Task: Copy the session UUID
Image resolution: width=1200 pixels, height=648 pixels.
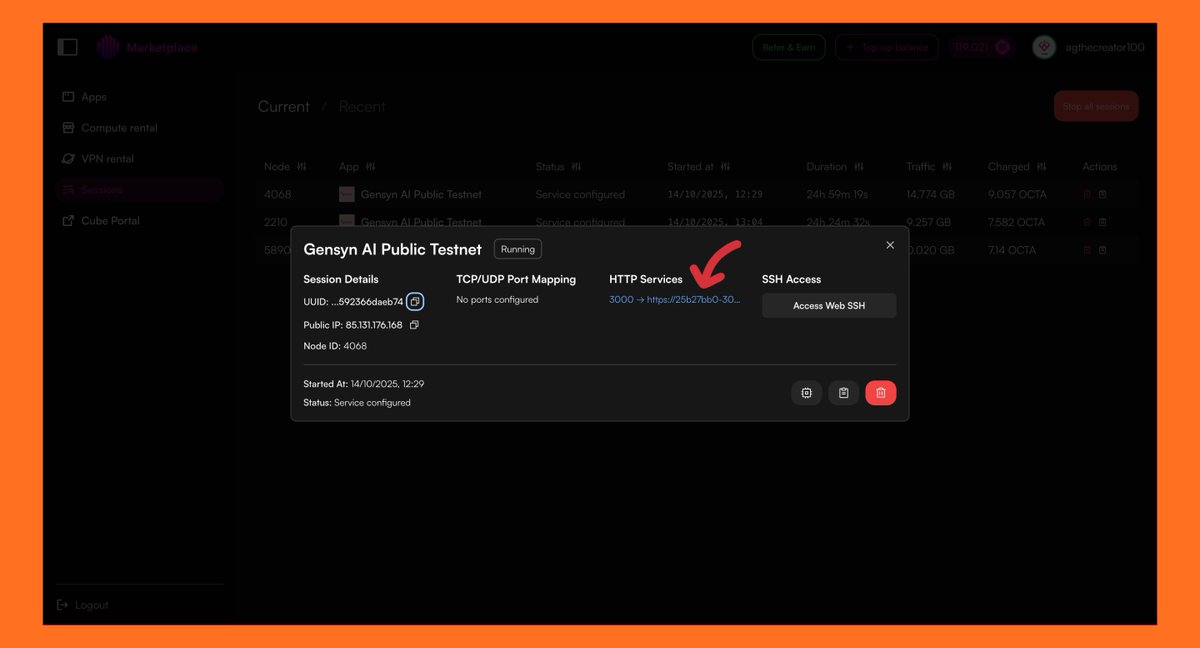Action: tap(415, 301)
